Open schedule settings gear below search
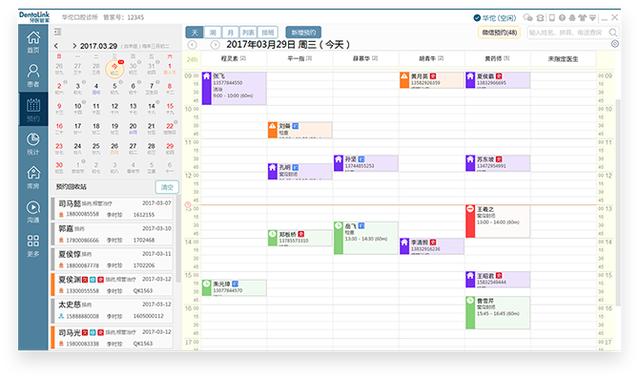Viewport: 640px width, 379px height. 615,44
